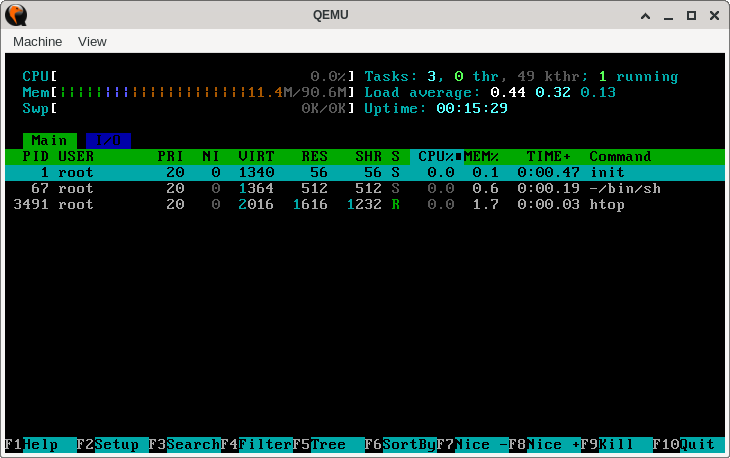Click F9 Kill in the function bar
Viewport: 730px width, 458px height.
pyautogui.click(x=616, y=445)
